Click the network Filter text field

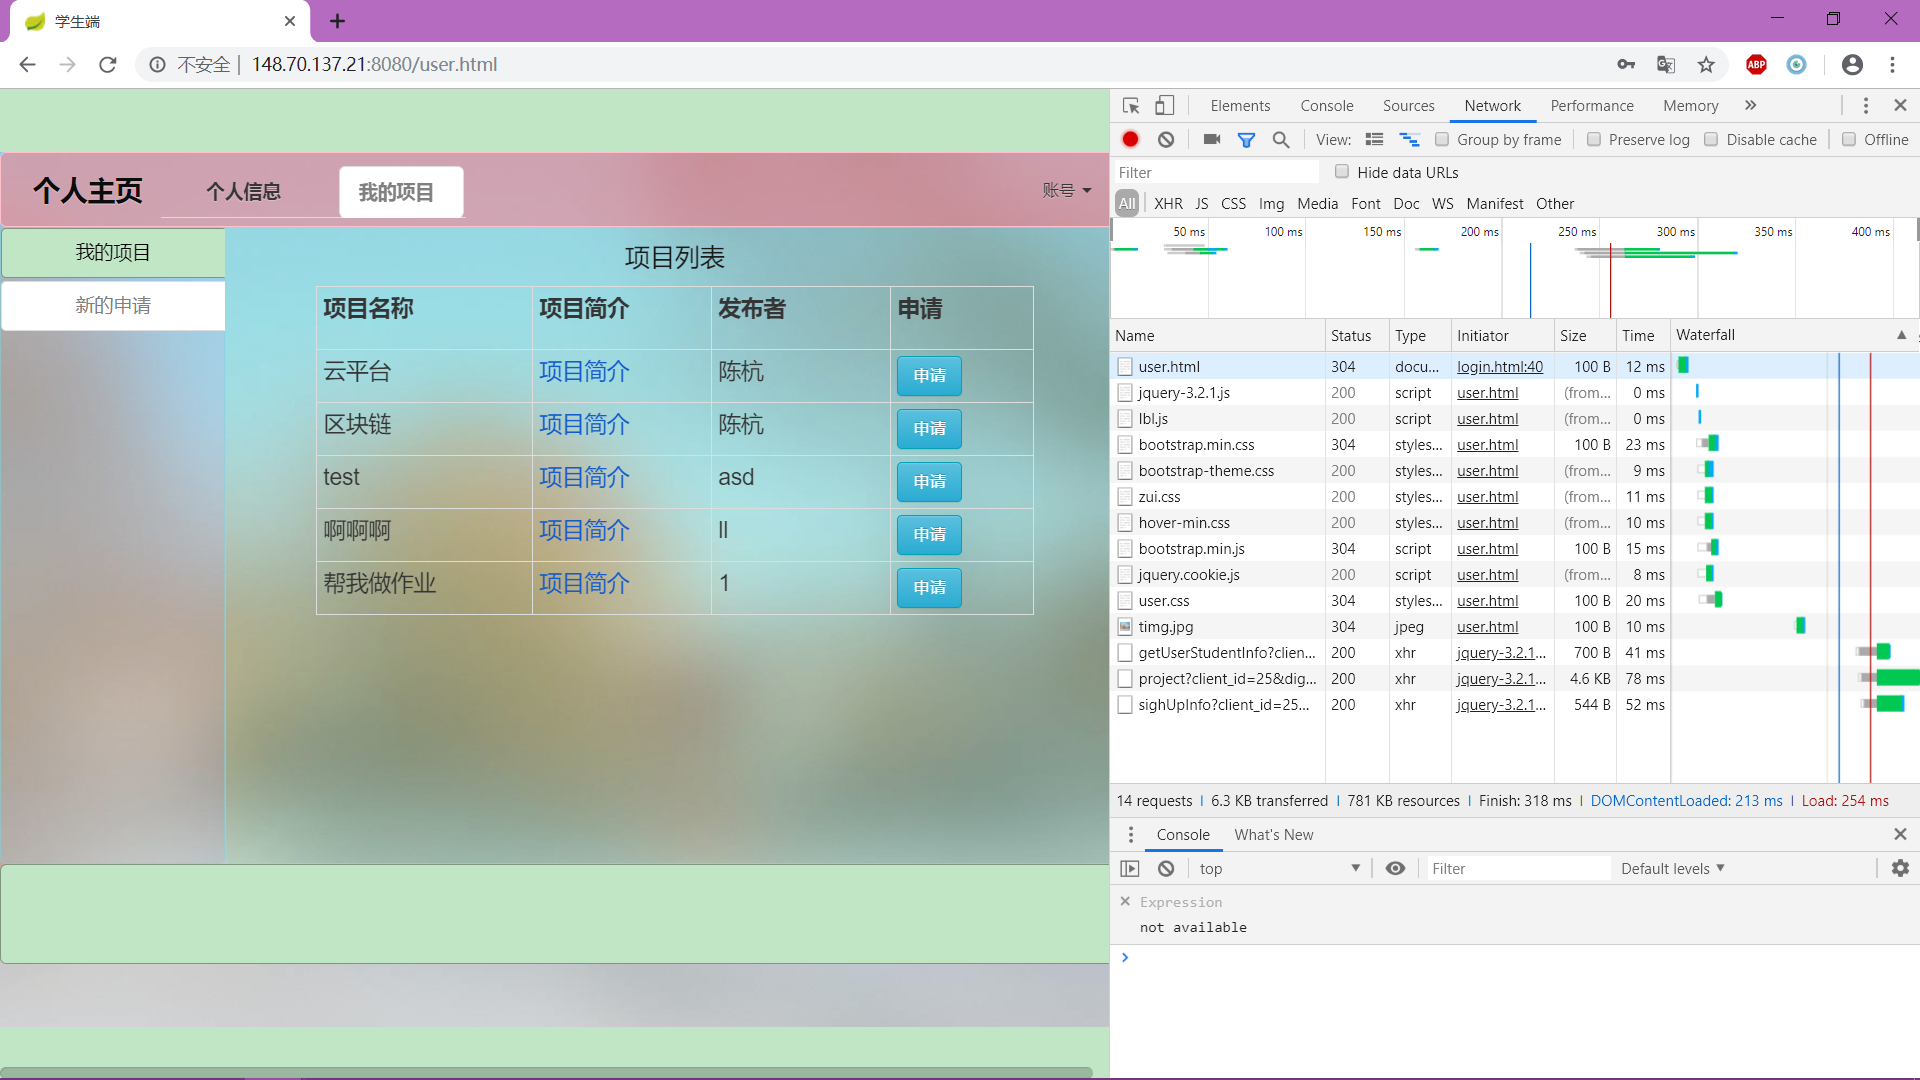1215,172
